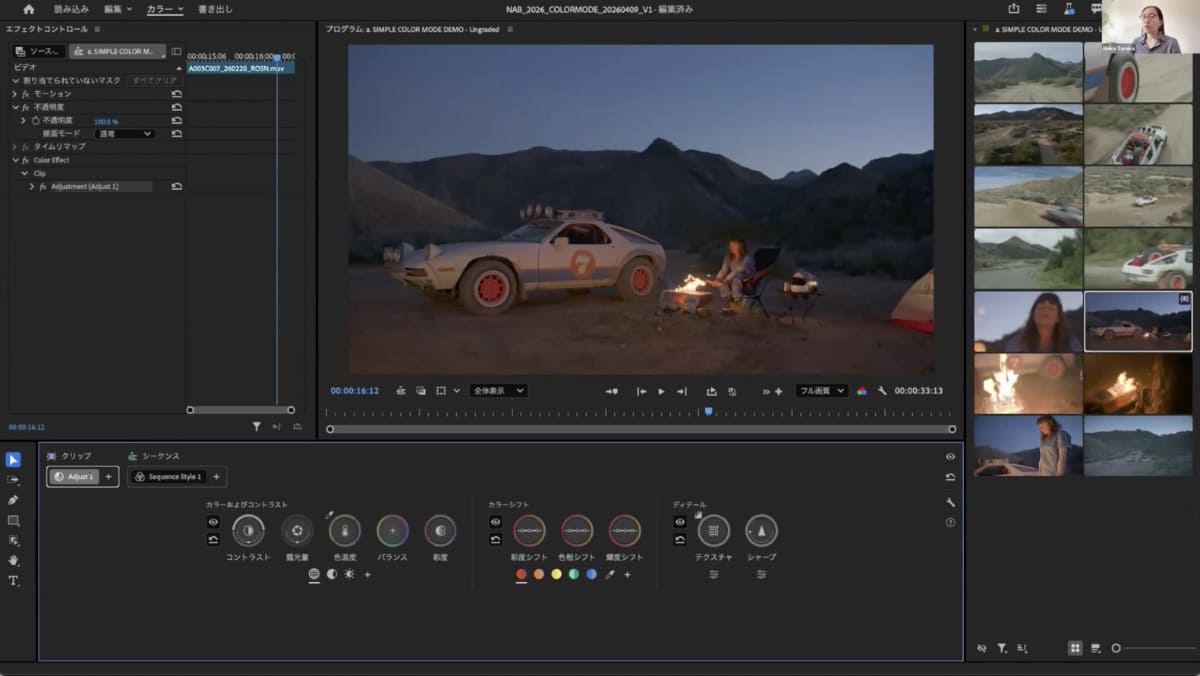The height and width of the screenshot is (676, 1200).
Task: Click the 彩度シフト (Saturation Shift) control
Action: pyautogui.click(x=529, y=531)
